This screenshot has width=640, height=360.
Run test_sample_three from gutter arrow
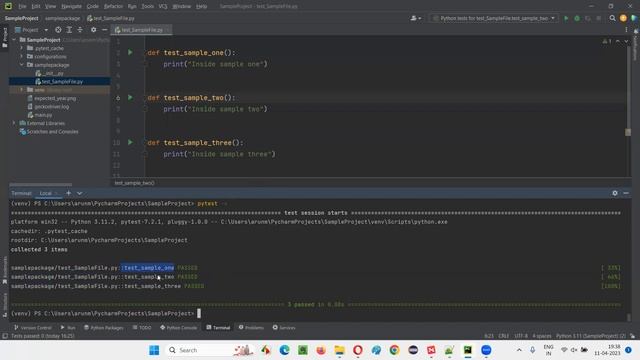click(130, 142)
